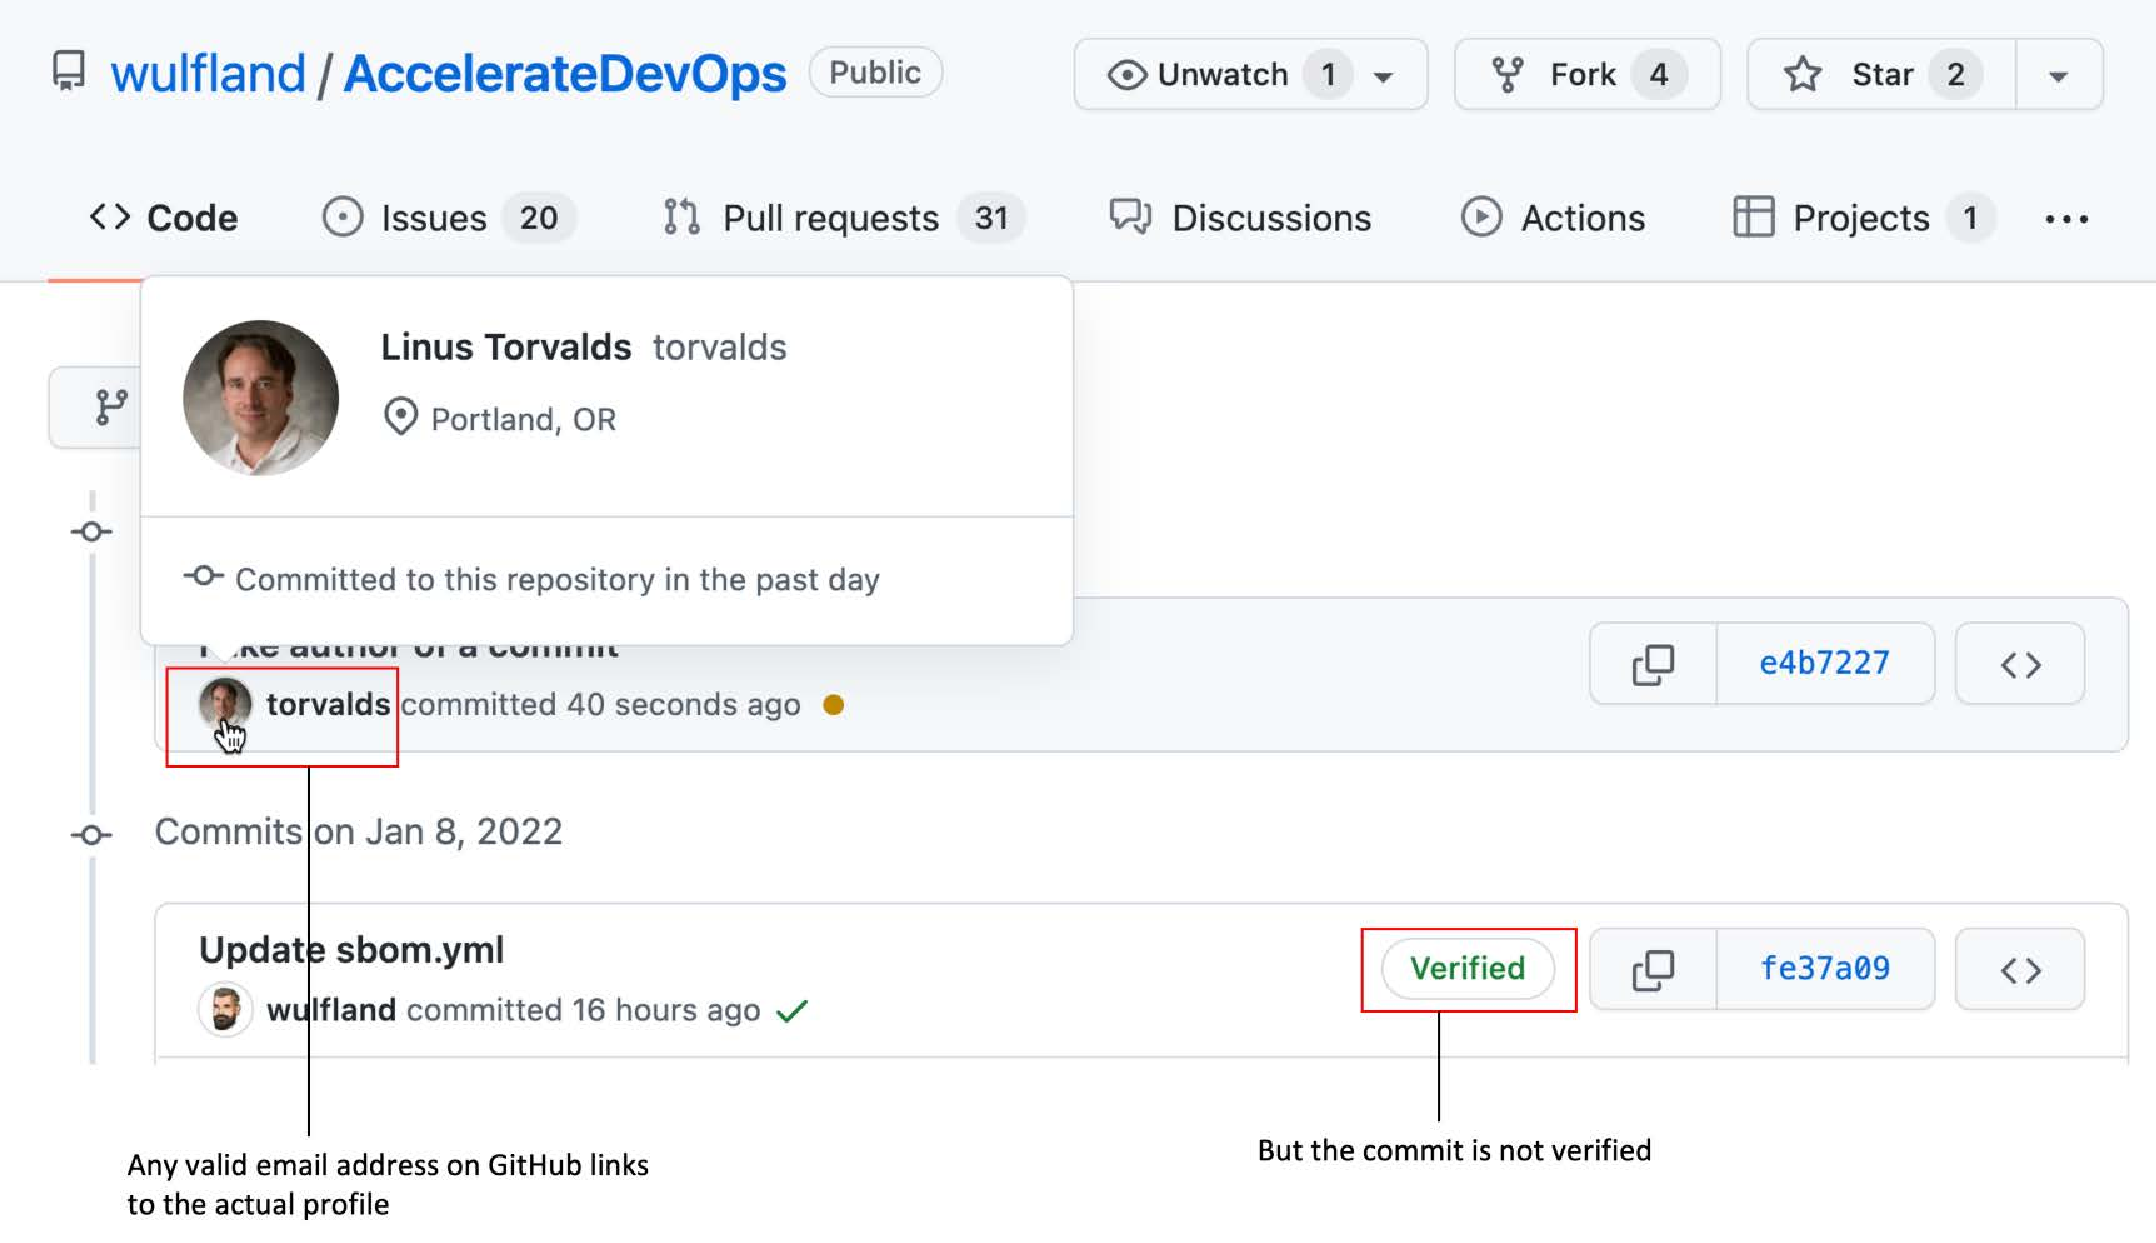The width and height of the screenshot is (2156, 1243).
Task: Click the Verified badge
Action: (1467, 968)
